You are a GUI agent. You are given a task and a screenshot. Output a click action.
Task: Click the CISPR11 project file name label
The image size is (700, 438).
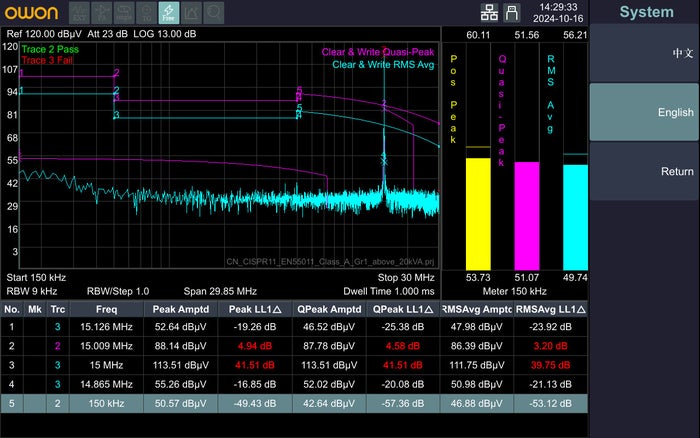tap(330, 262)
